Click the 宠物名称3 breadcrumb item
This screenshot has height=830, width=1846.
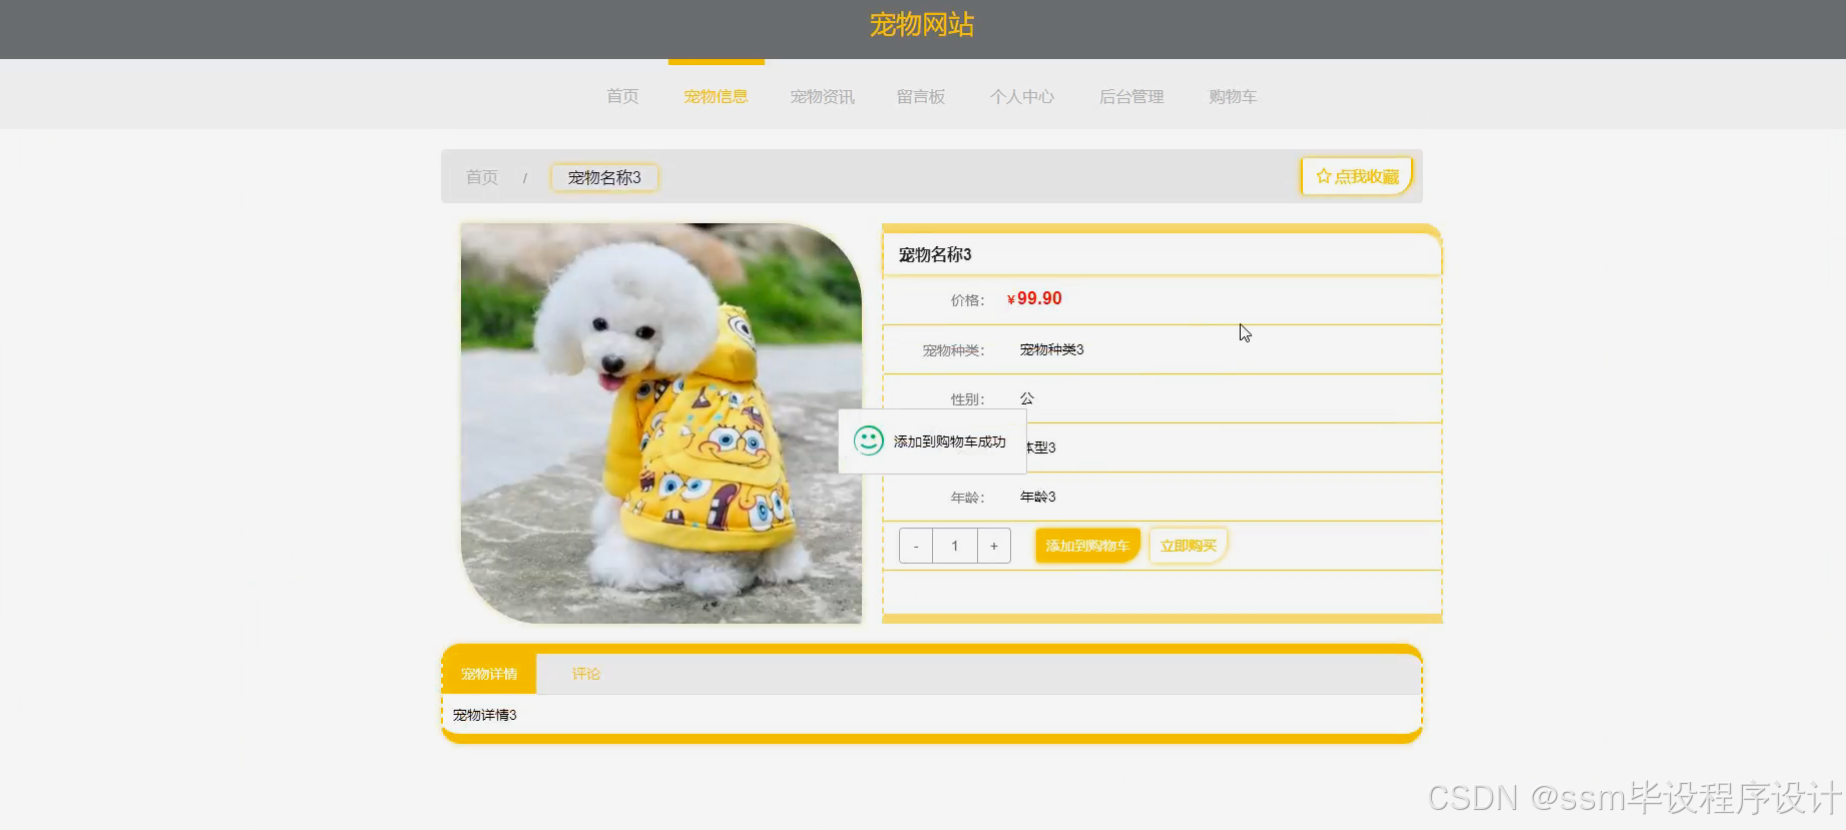[x=604, y=178]
